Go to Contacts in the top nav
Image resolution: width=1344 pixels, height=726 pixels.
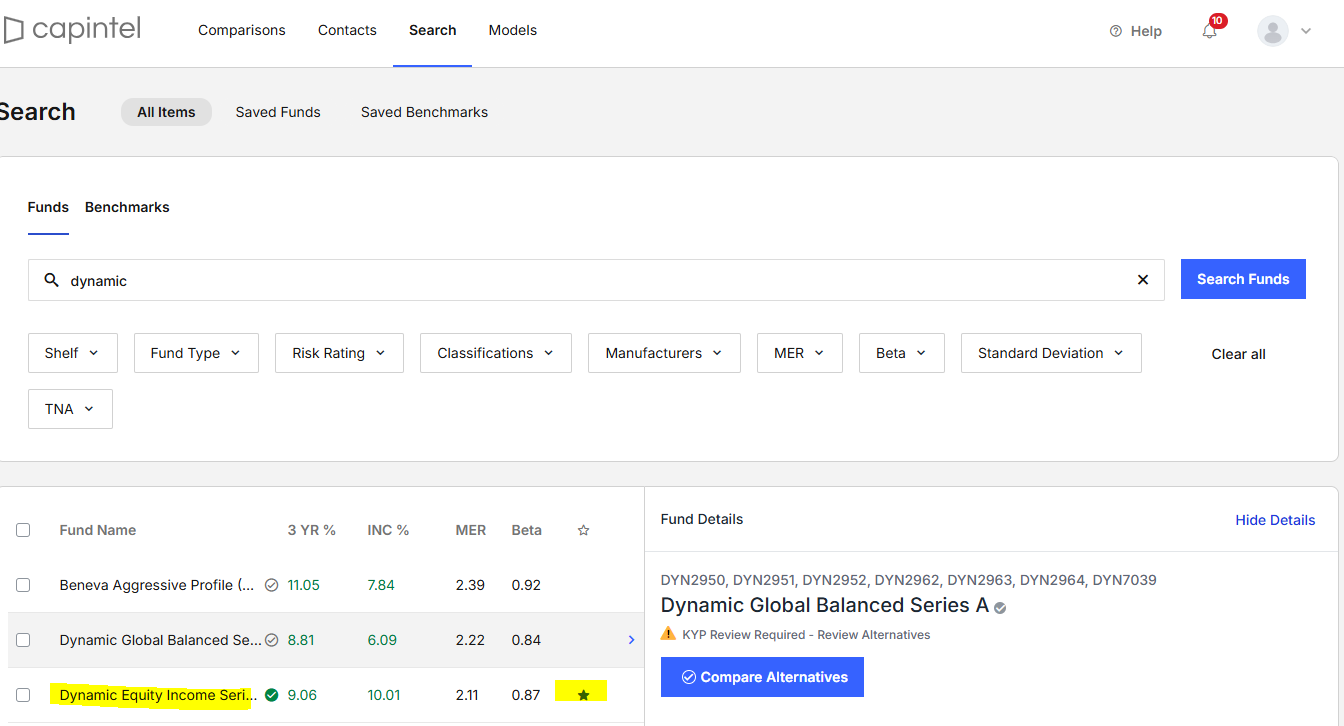tap(347, 30)
